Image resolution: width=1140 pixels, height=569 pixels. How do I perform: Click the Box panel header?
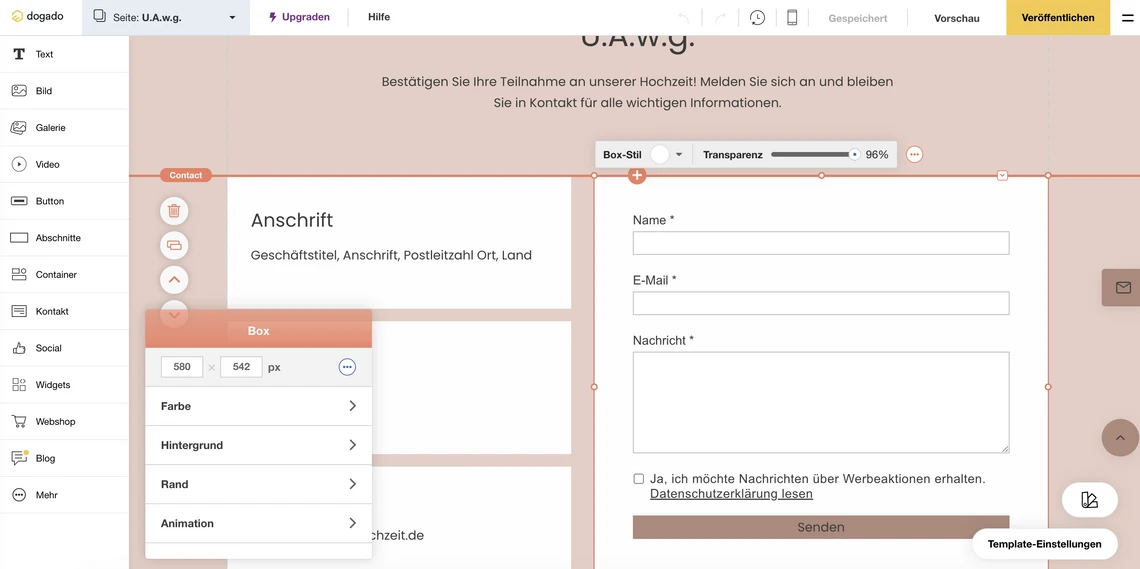click(258, 331)
